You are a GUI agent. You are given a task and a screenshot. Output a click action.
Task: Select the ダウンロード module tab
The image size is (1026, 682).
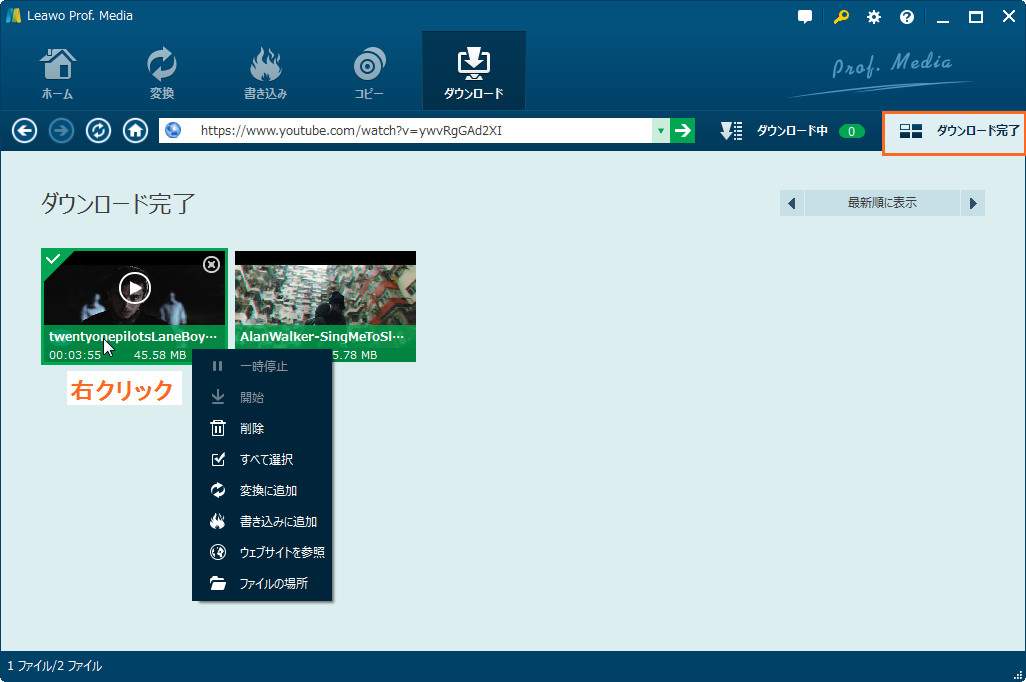pyautogui.click(x=474, y=71)
